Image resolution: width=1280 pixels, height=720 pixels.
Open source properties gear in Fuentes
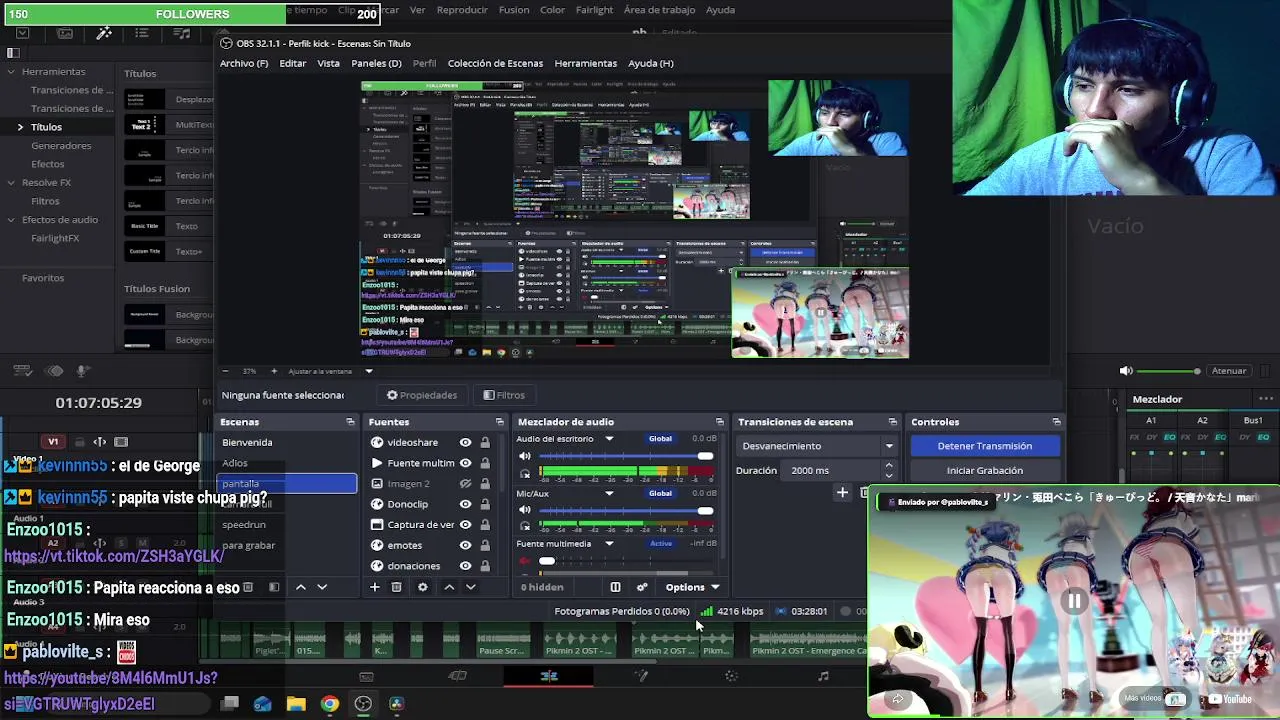(x=422, y=587)
